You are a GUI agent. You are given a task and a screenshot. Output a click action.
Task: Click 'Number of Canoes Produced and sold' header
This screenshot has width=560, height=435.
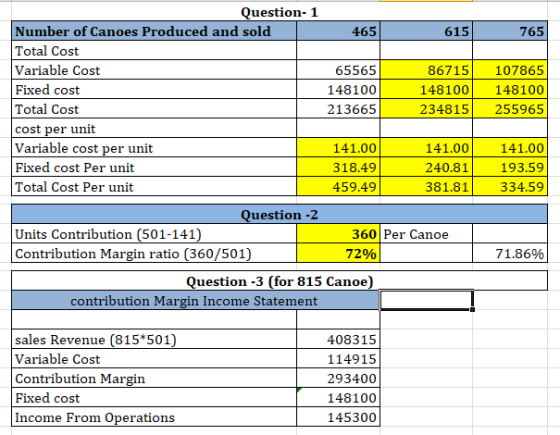pyautogui.click(x=154, y=31)
